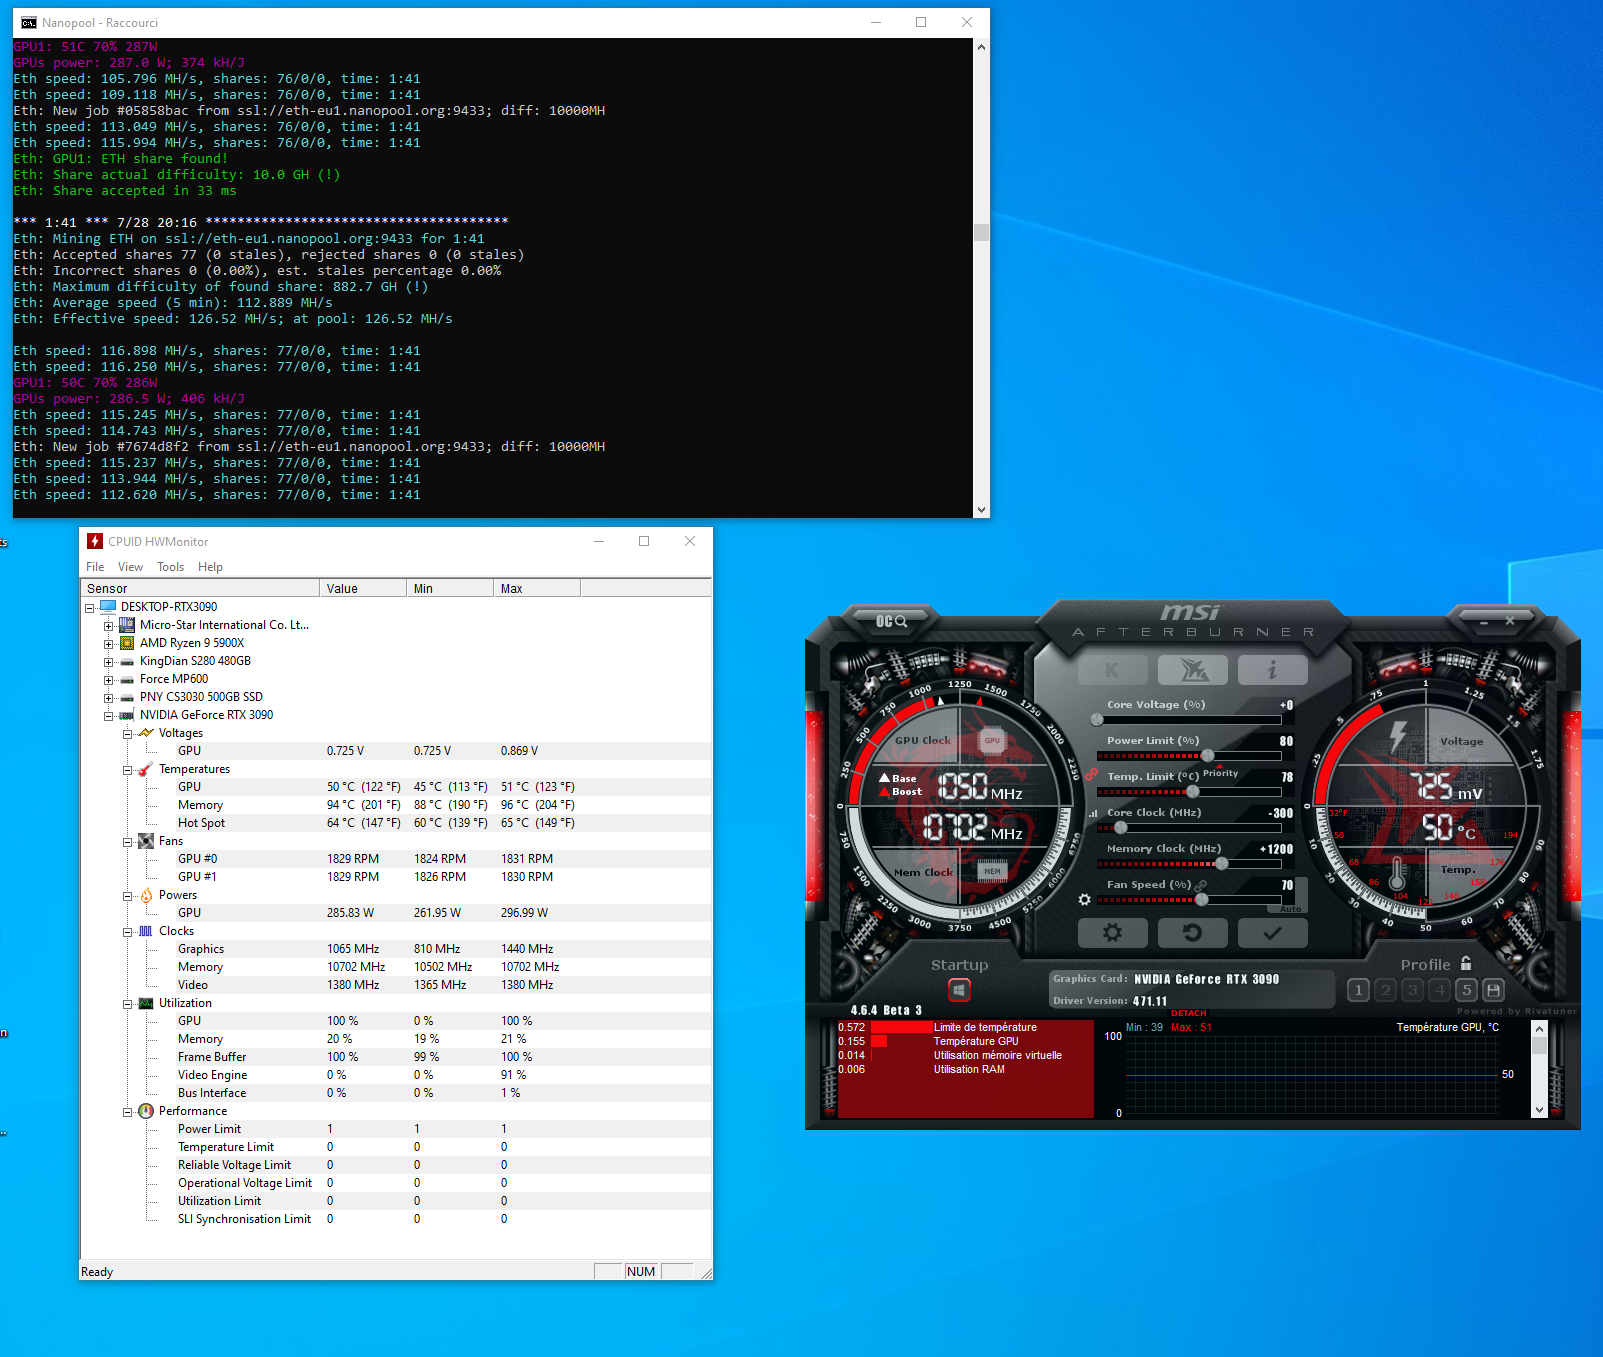Click the DETACH monitor link
The height and width of the screenshot is (1357, 1603).
click(x=1188, y=1013)
